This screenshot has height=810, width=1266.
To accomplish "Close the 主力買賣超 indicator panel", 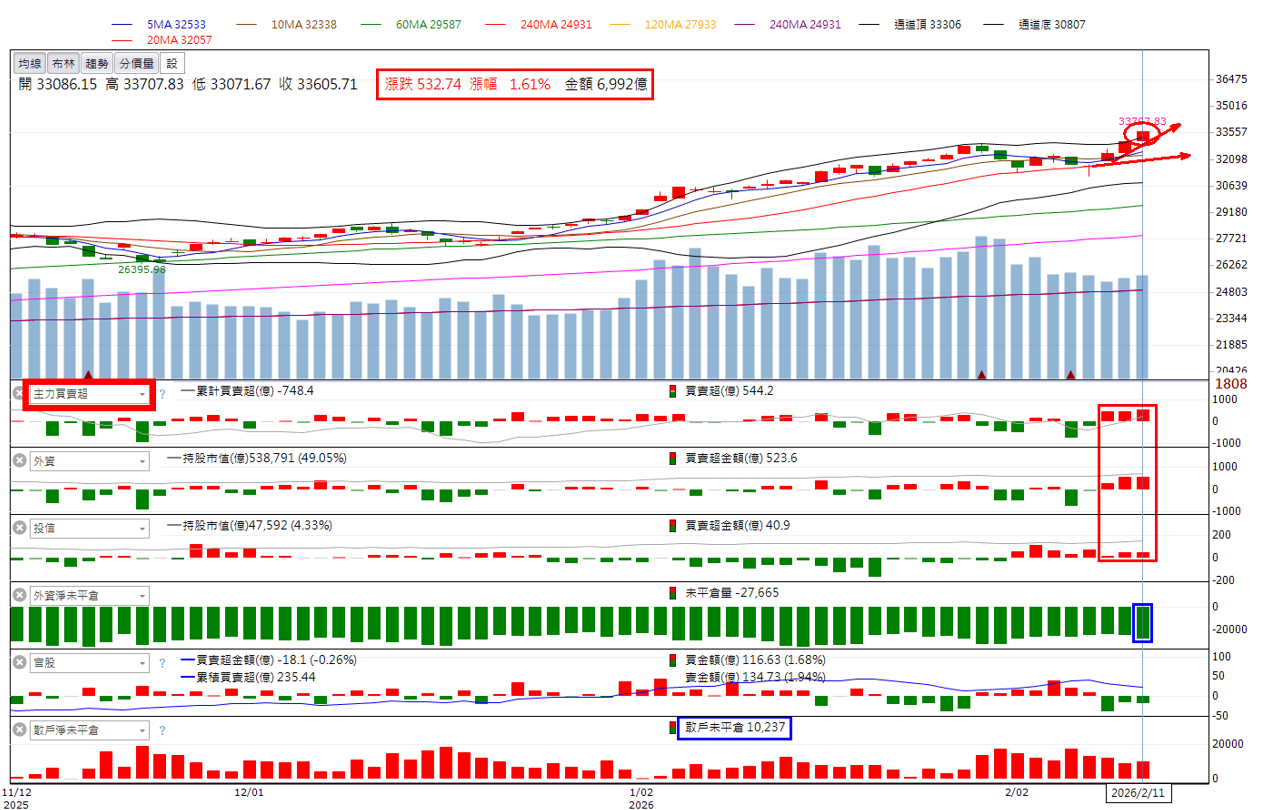I will [x=19, y=394].
